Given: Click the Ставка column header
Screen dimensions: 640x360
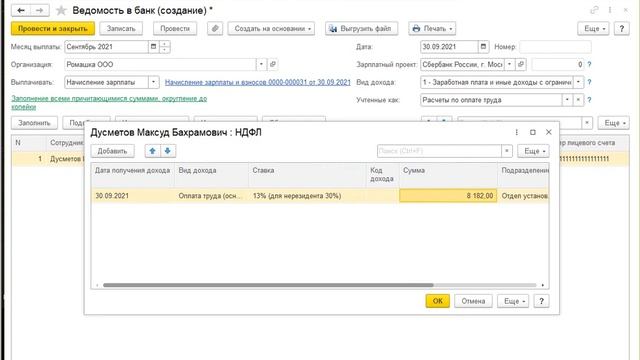Looking at the screenshot, I should coord(307,175).
